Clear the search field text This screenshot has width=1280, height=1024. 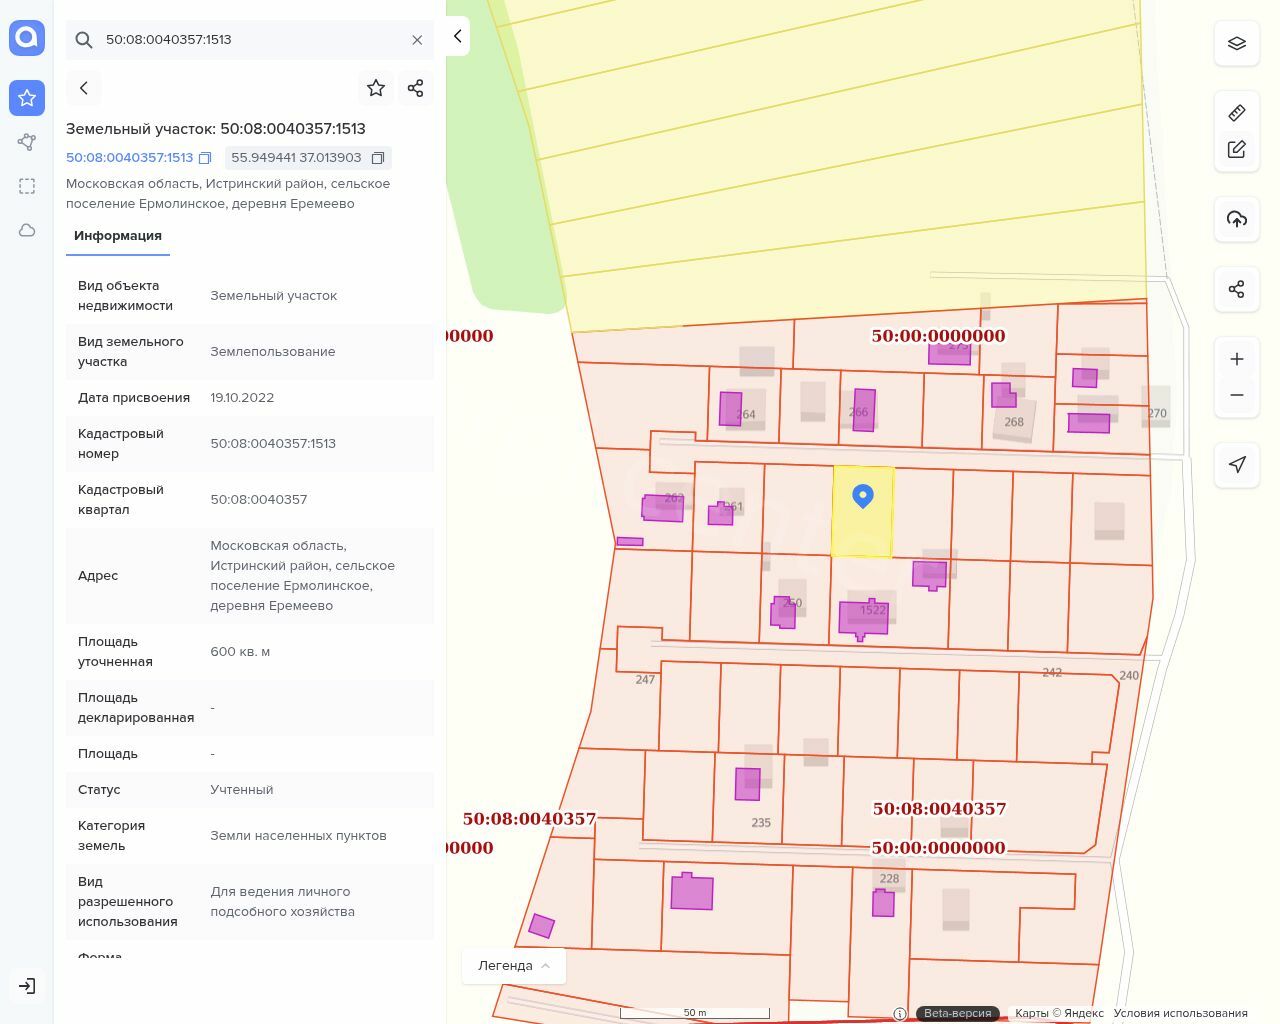(417, 40)
